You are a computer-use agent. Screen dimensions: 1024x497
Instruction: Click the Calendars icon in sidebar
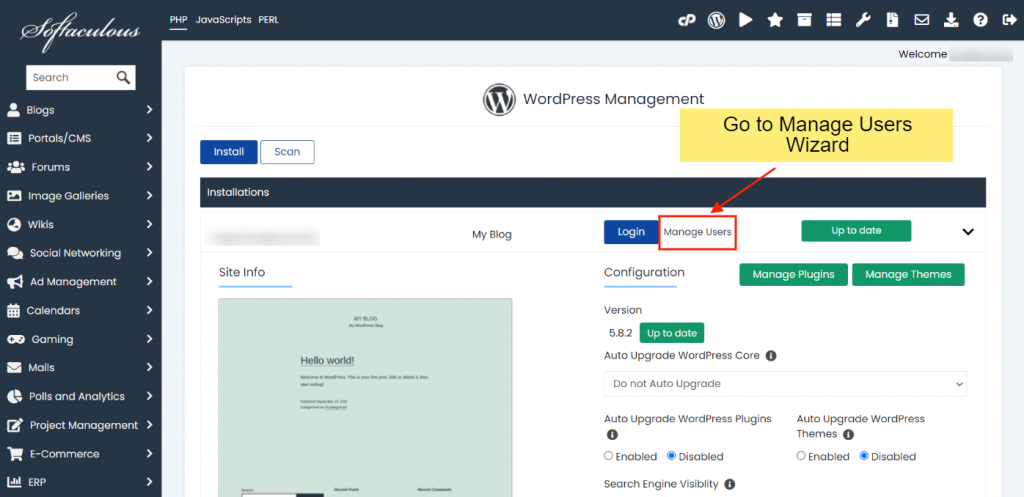click(13, 310)
